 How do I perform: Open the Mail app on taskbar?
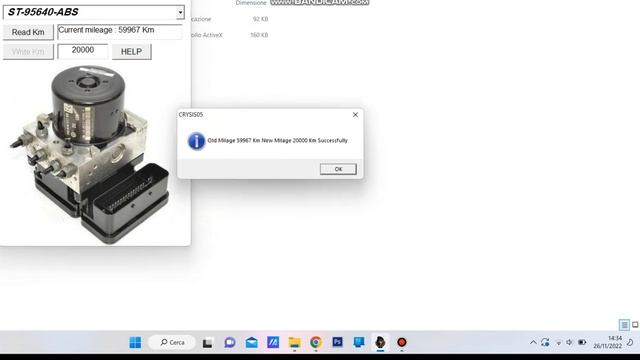click(x=251, y=342)
